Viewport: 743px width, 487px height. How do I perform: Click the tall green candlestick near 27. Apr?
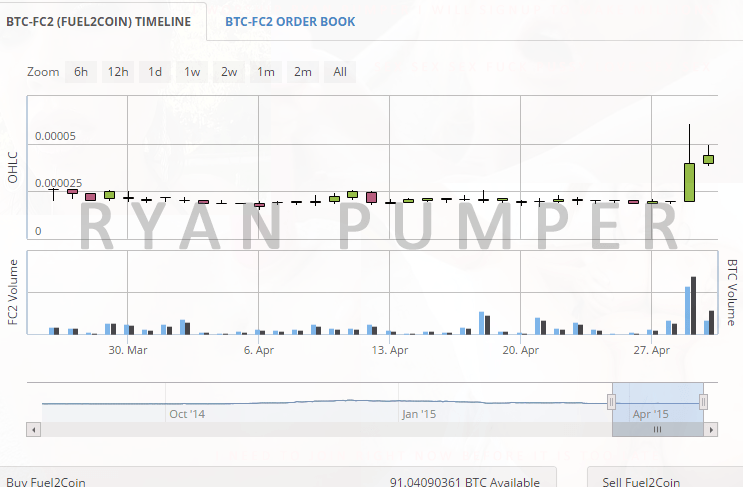click(689, 182)
